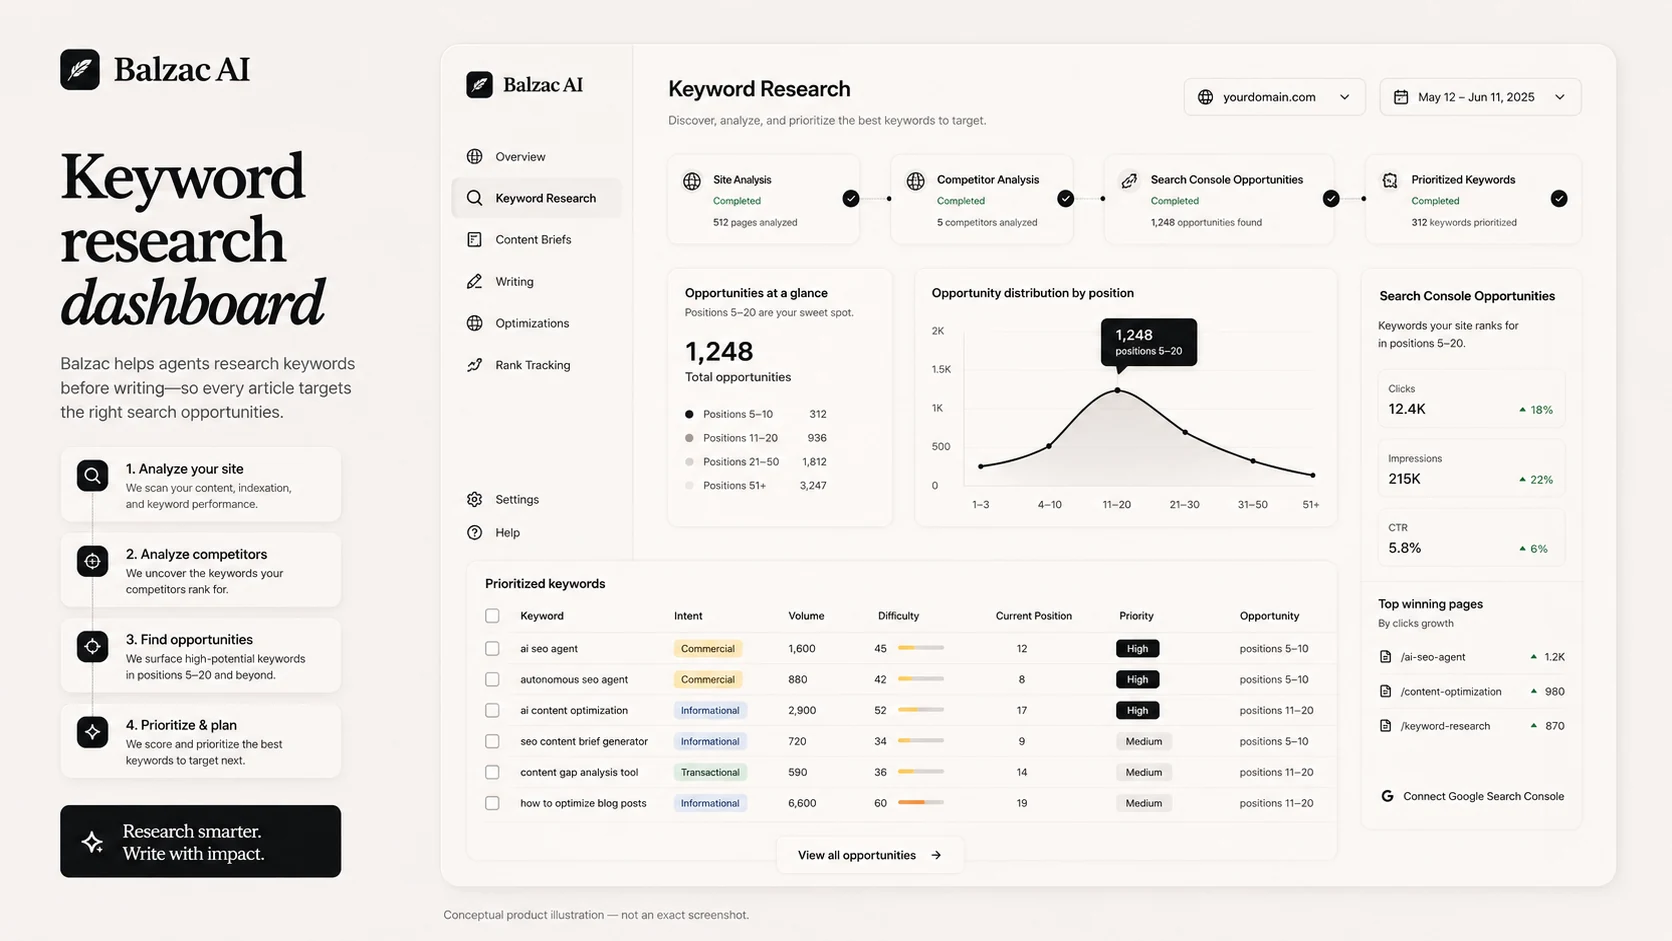This screenshot has width=1672, height=941.
Task: Click the 1,248 positions 5–20 chart tooltip
Action: pos(1149,342)
